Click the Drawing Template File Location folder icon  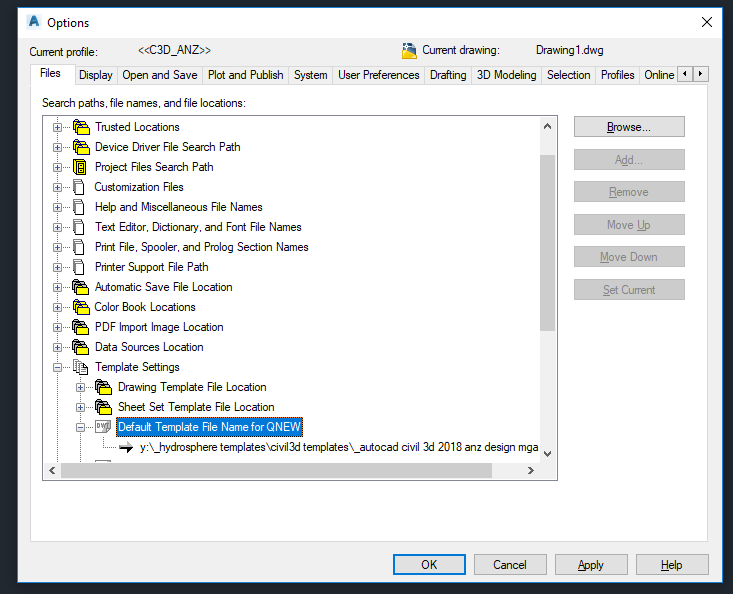point(103,387)
